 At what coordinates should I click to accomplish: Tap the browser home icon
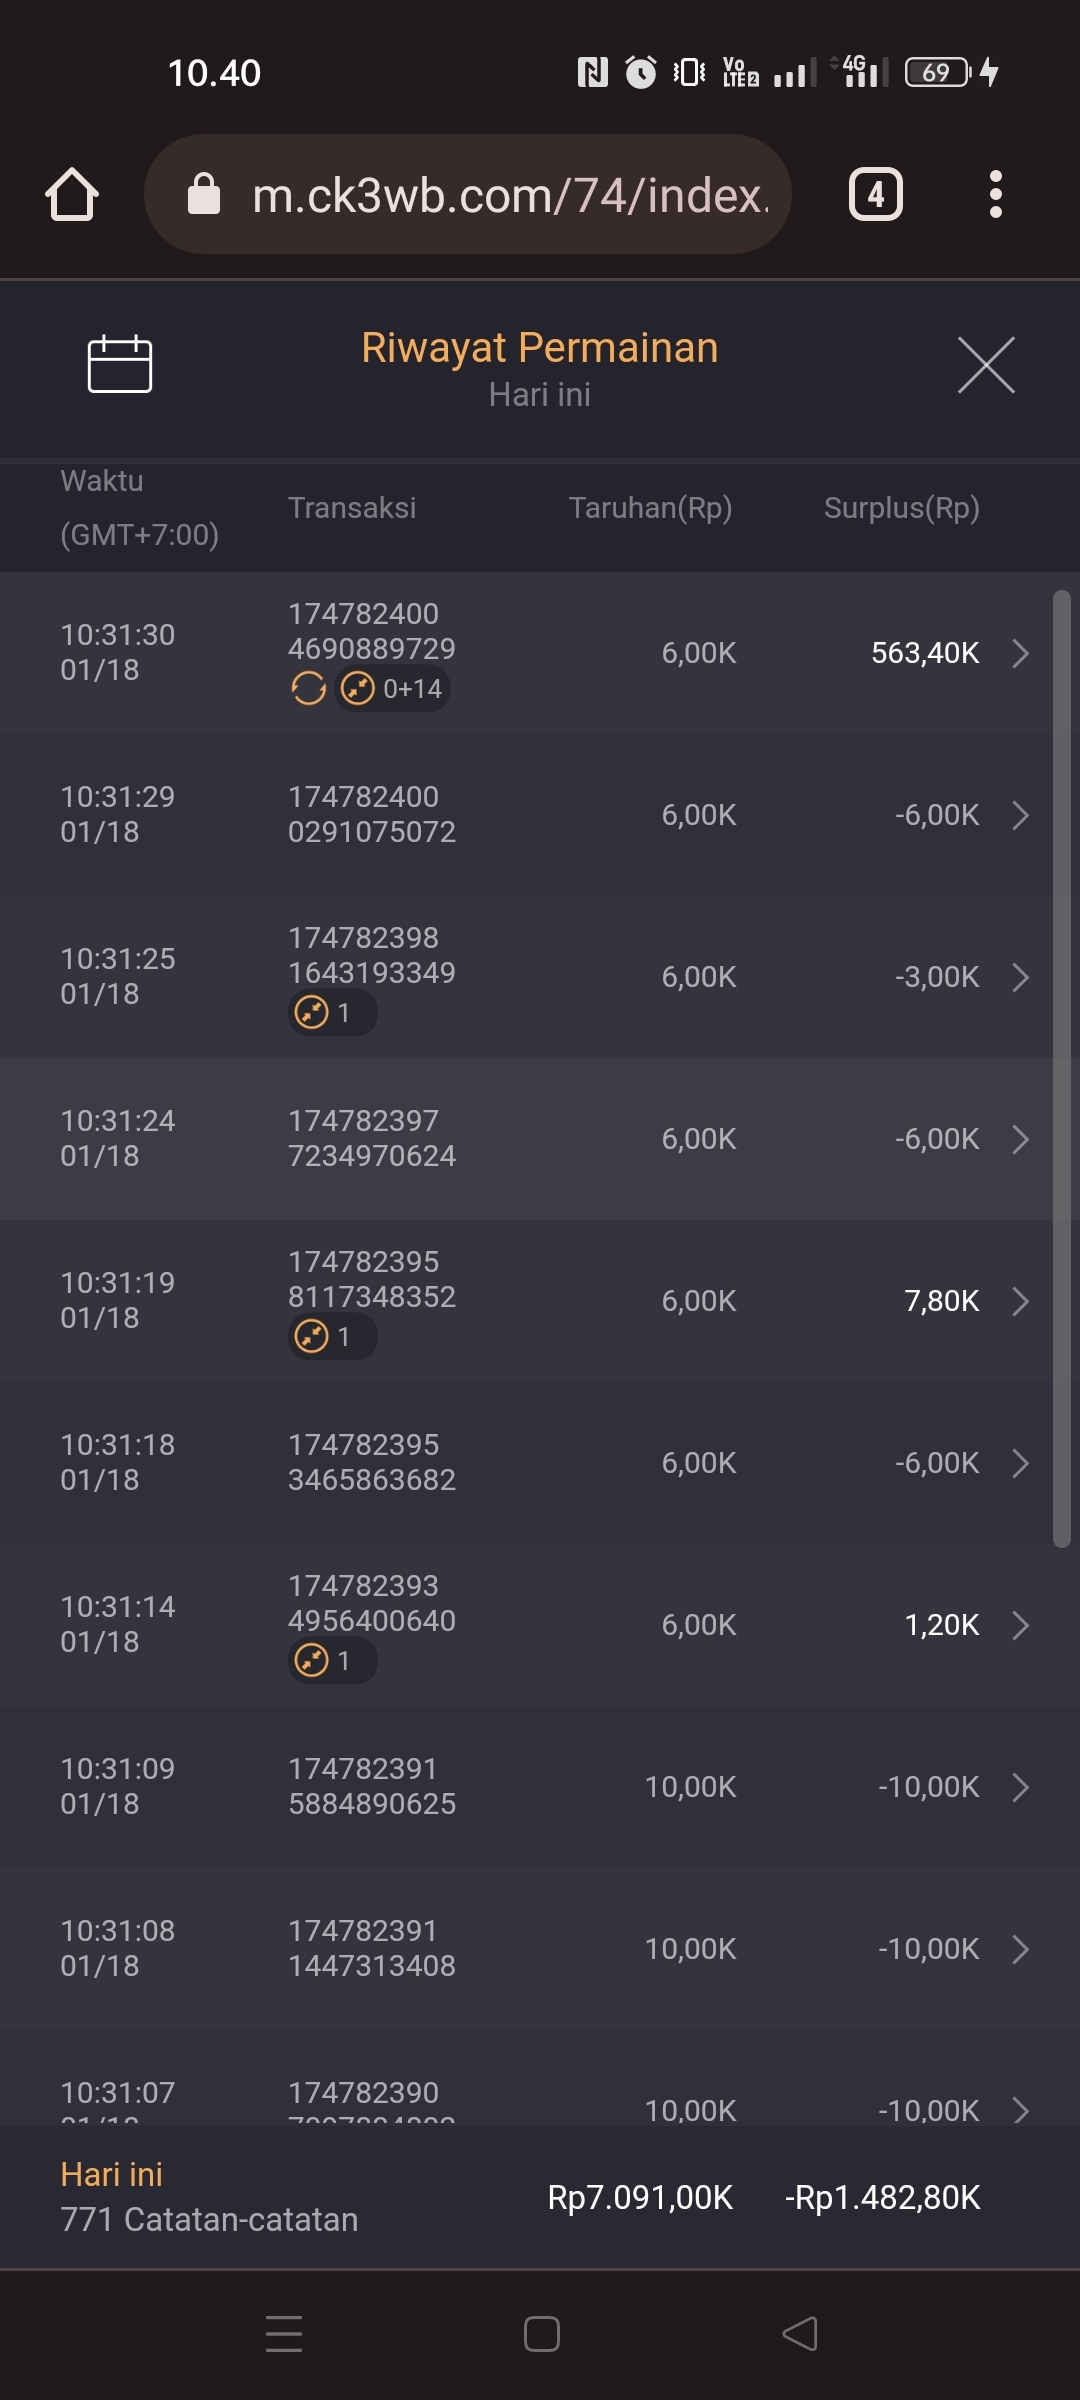tap(72, 194)
